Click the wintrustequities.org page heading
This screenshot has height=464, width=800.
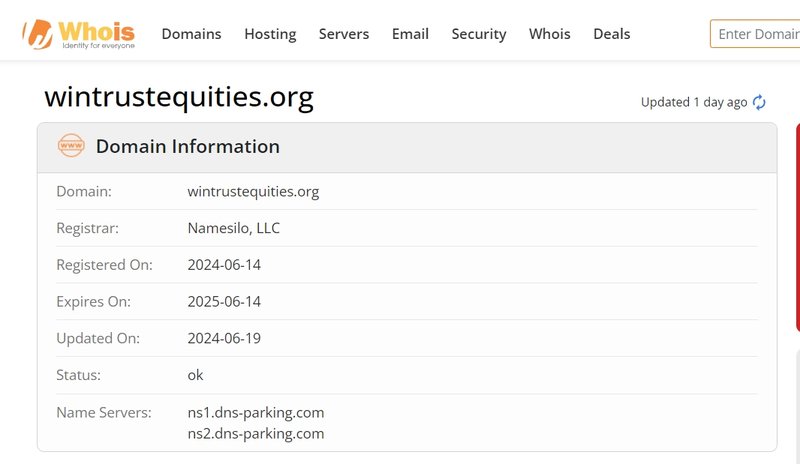pos(179,97)
